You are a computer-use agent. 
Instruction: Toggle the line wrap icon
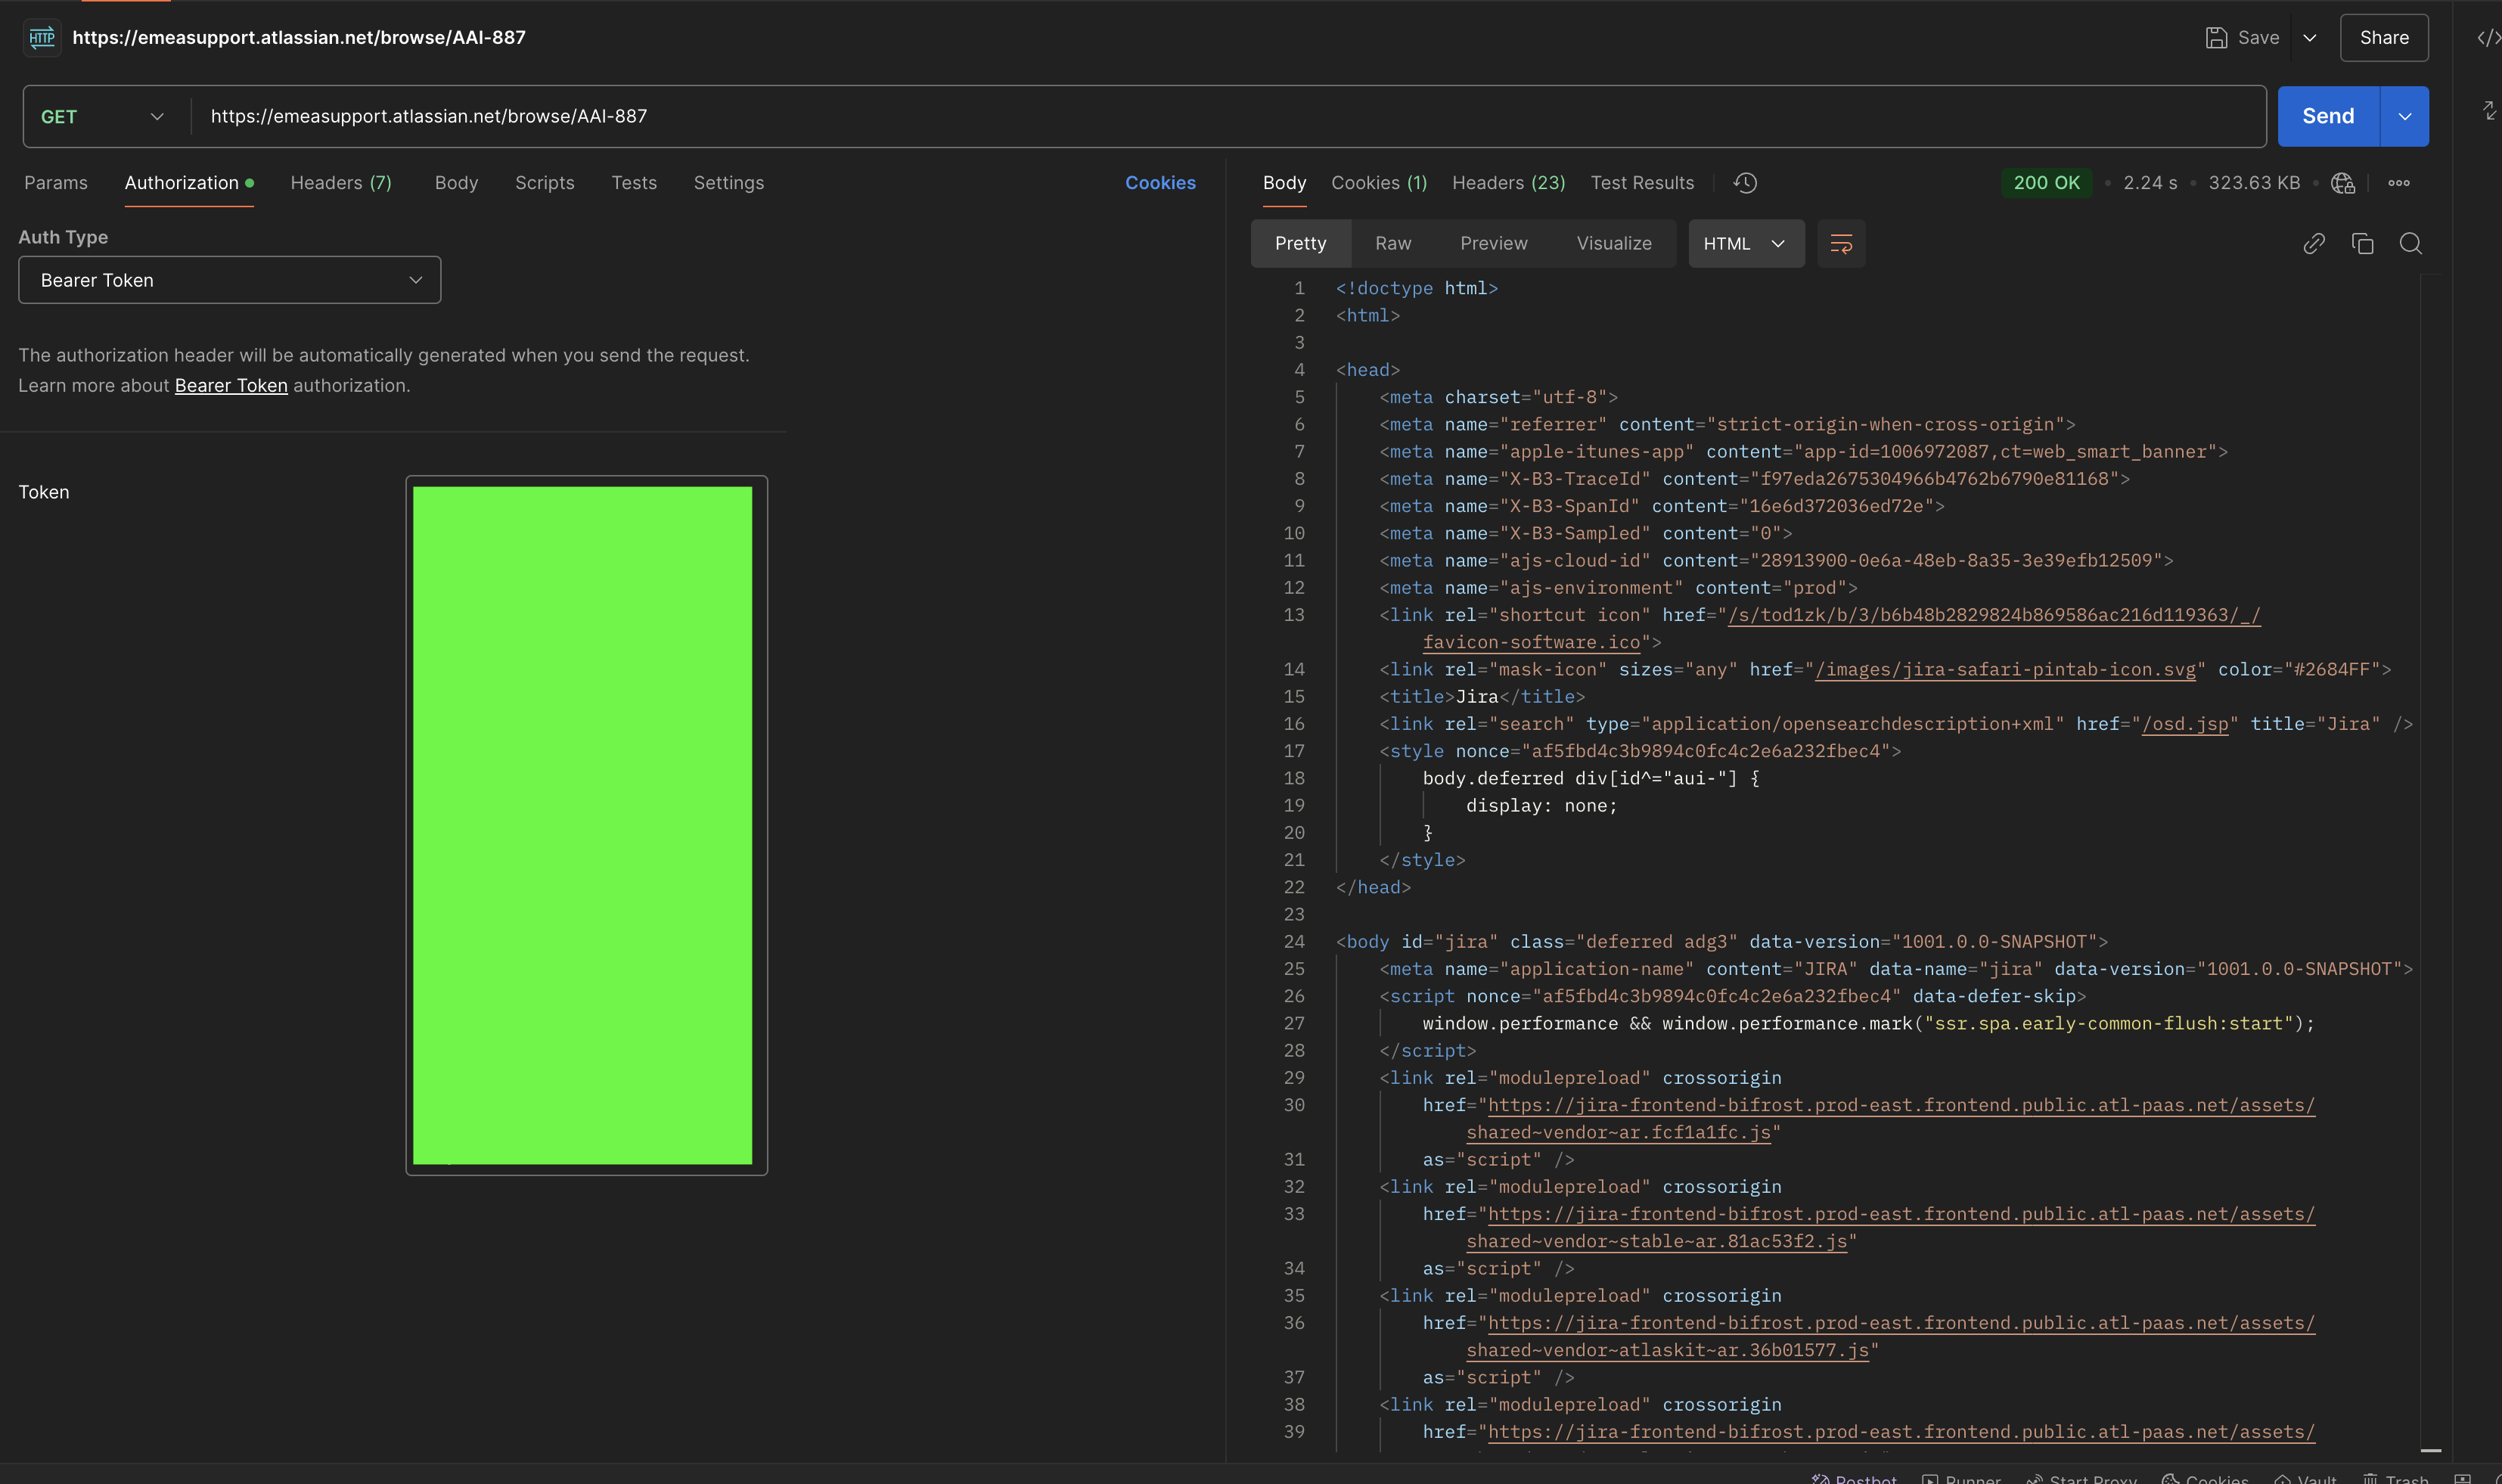click(x=1840, y=243)
